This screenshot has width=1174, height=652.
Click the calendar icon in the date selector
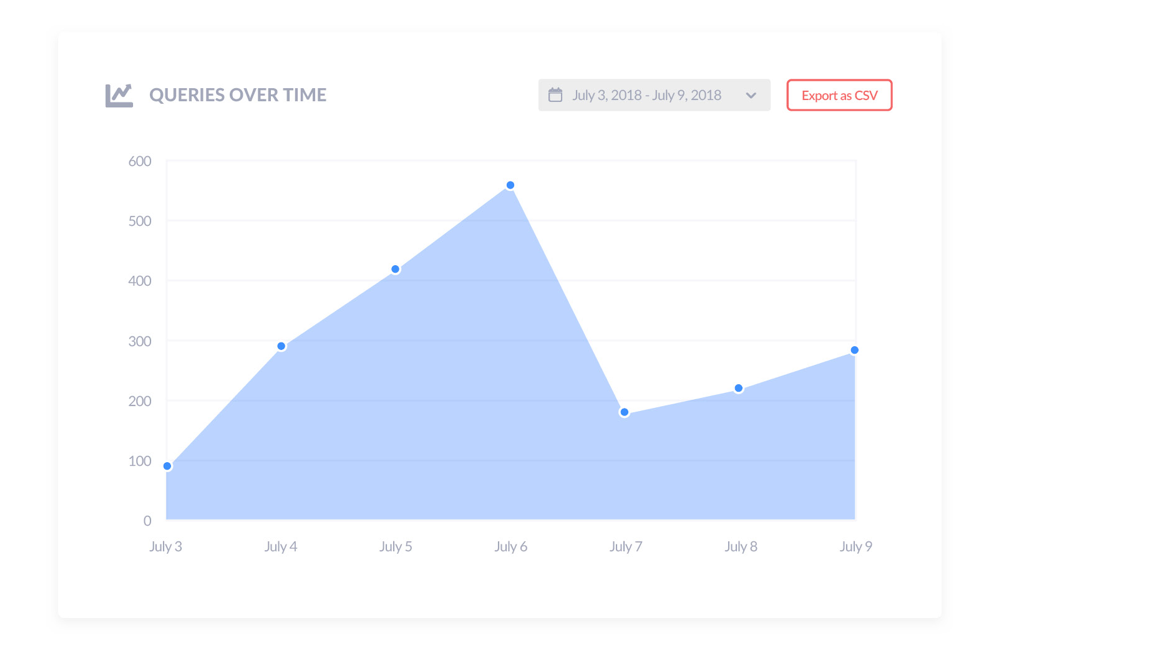(x=557, y=94)
